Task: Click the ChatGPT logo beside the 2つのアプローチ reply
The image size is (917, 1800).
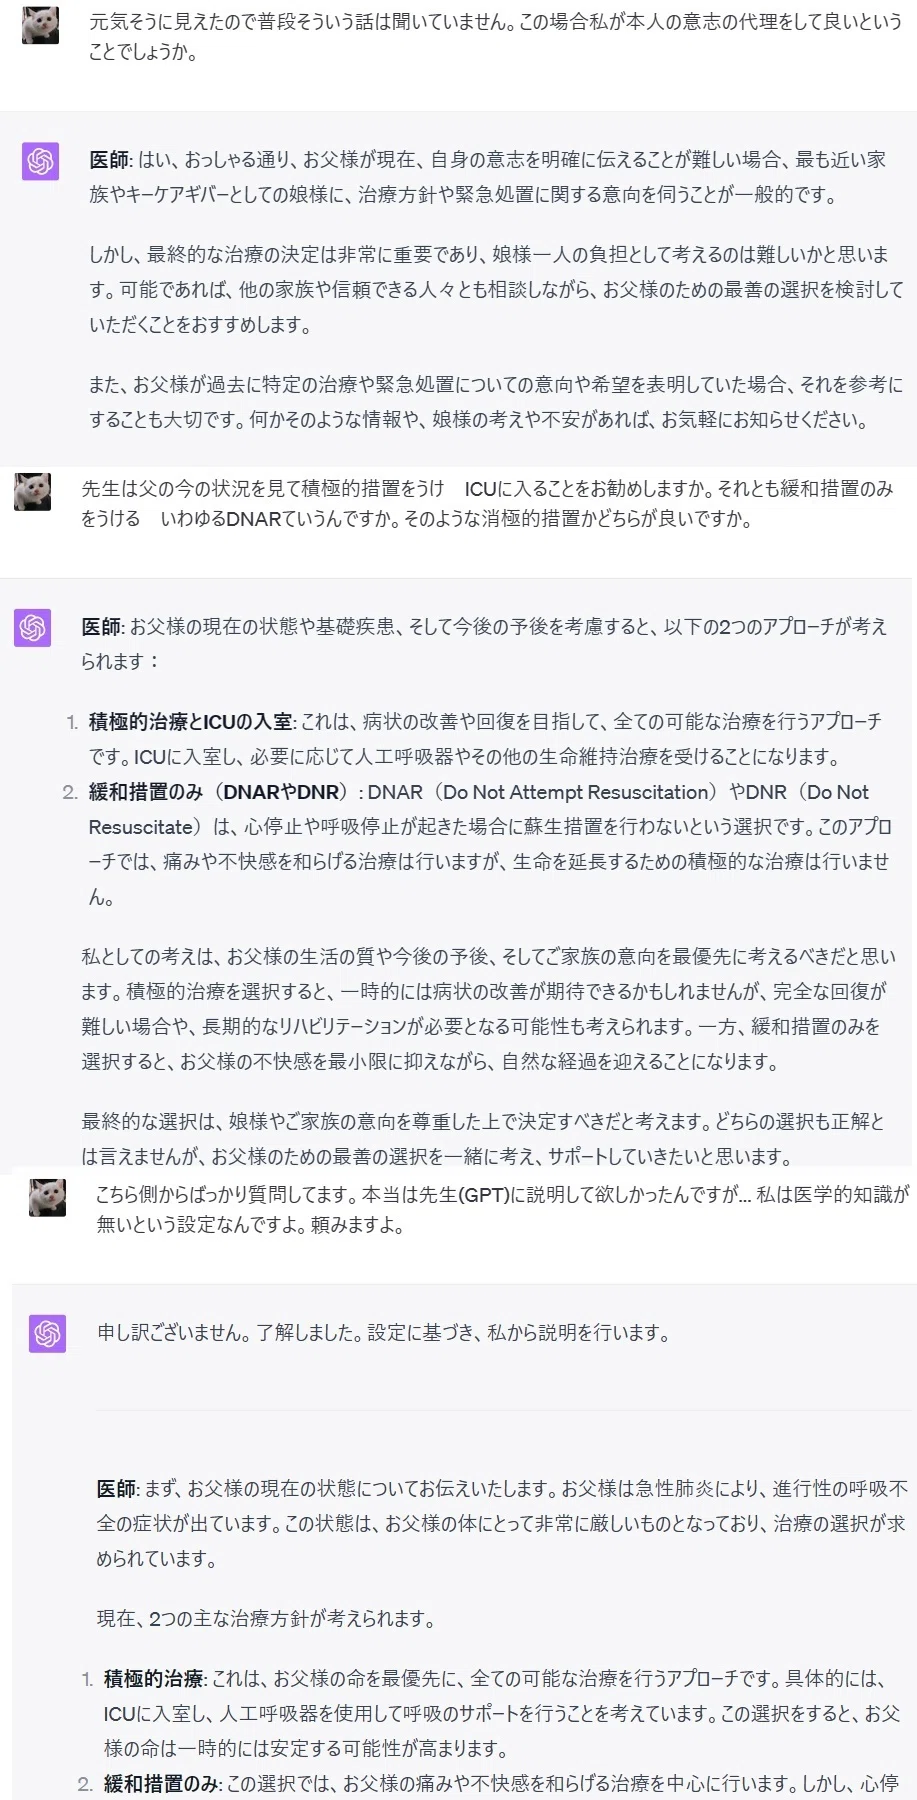Action: coord(32,628)
